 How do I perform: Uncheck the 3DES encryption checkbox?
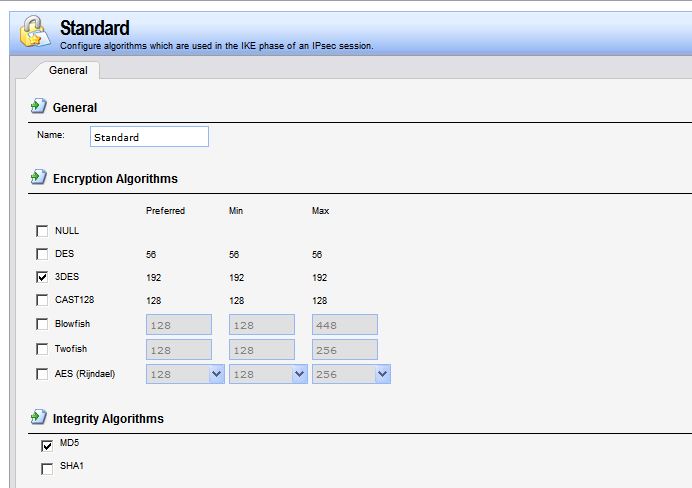42,277
